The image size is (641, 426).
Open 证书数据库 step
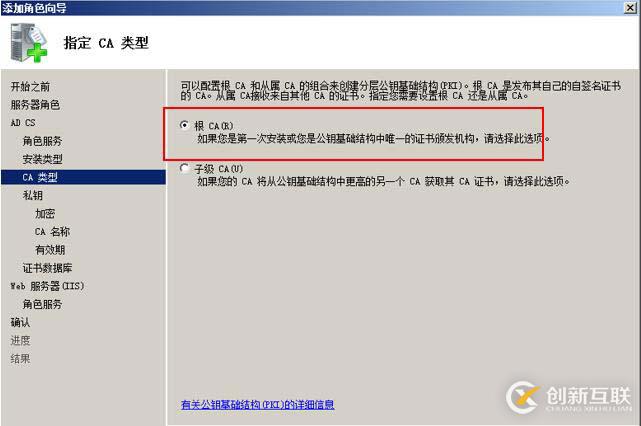coord(47,268)
